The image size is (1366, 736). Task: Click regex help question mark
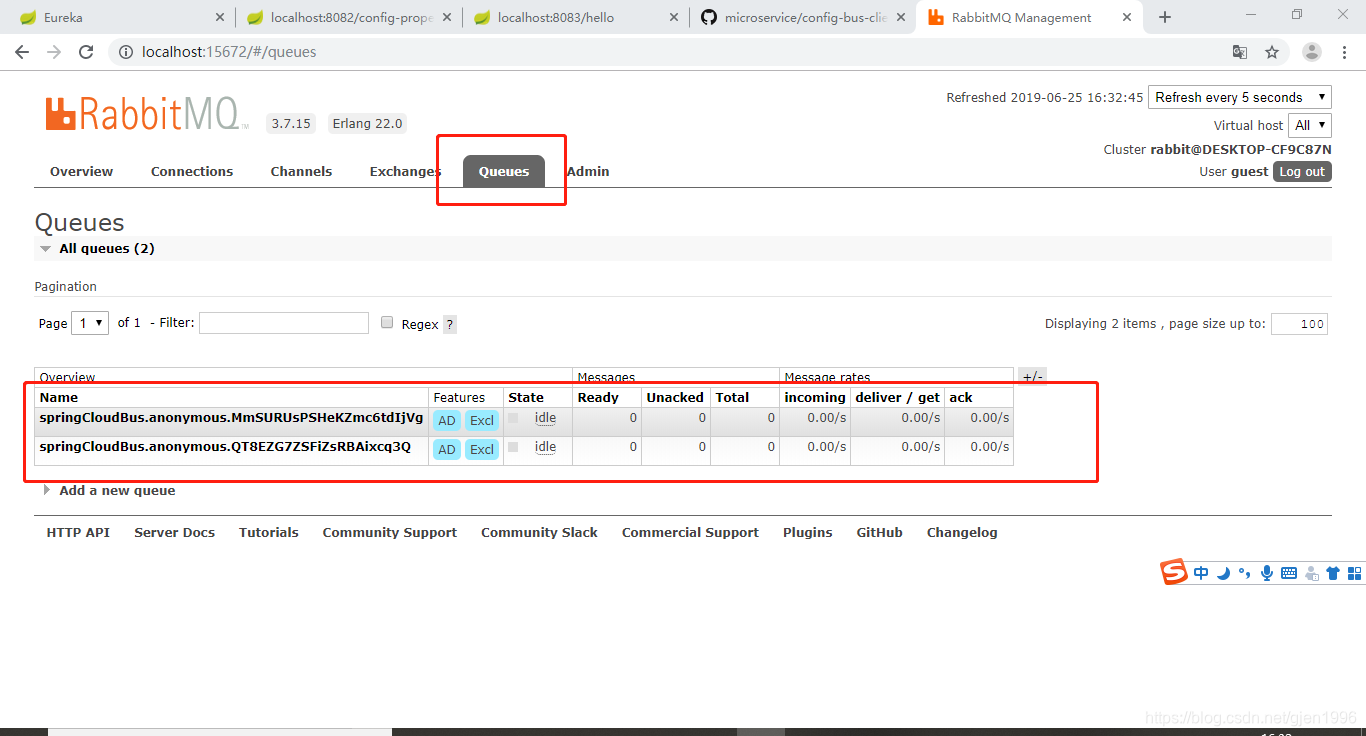pyautogui.click(x=450, y=324)
